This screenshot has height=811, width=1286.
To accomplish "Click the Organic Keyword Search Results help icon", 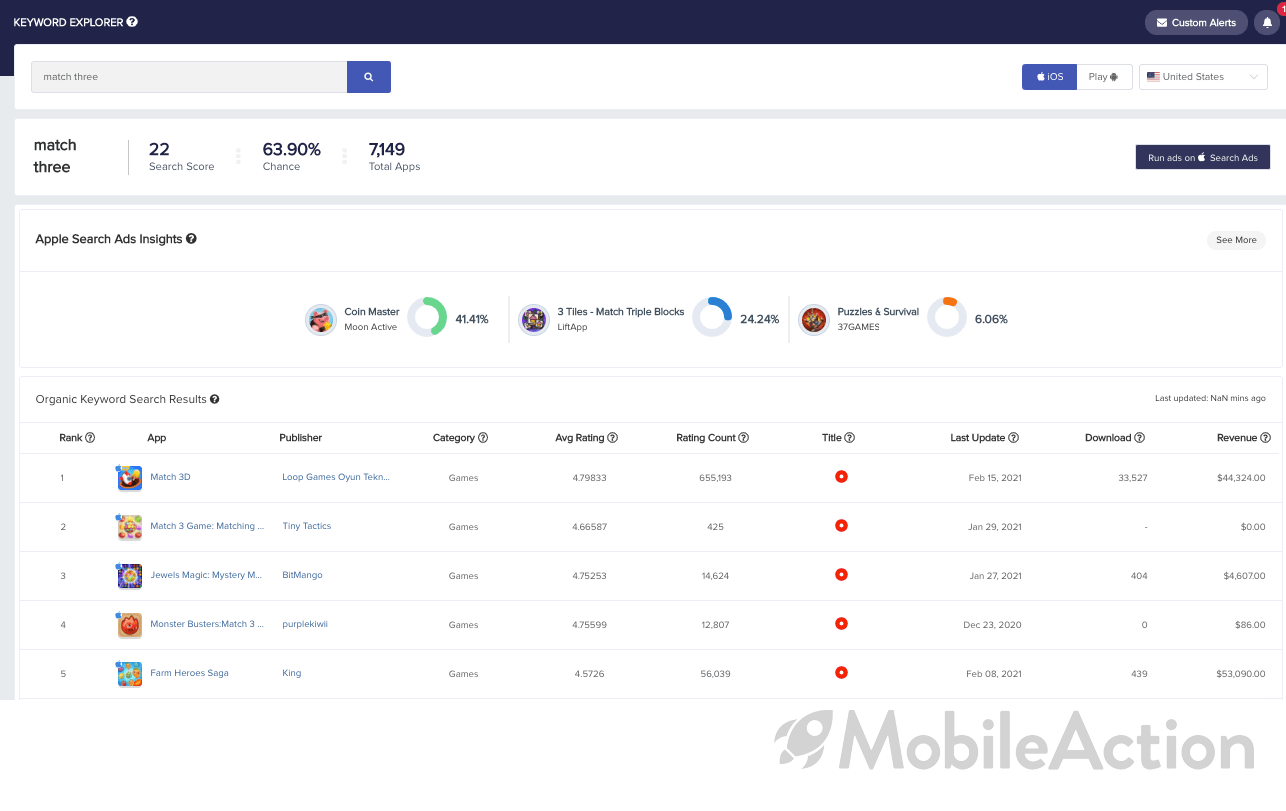I will (x=214, y=399).
